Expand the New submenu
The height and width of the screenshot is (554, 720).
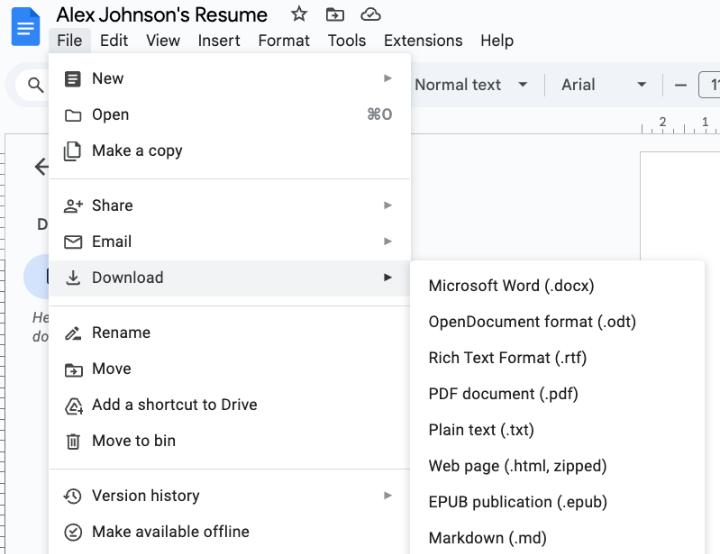229,79
